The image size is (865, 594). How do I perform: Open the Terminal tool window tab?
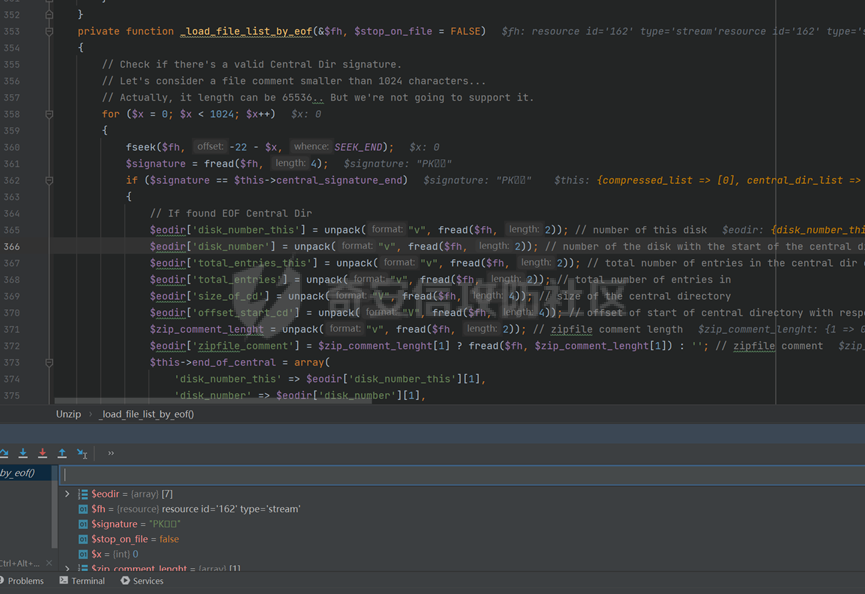tap(87, 580)
